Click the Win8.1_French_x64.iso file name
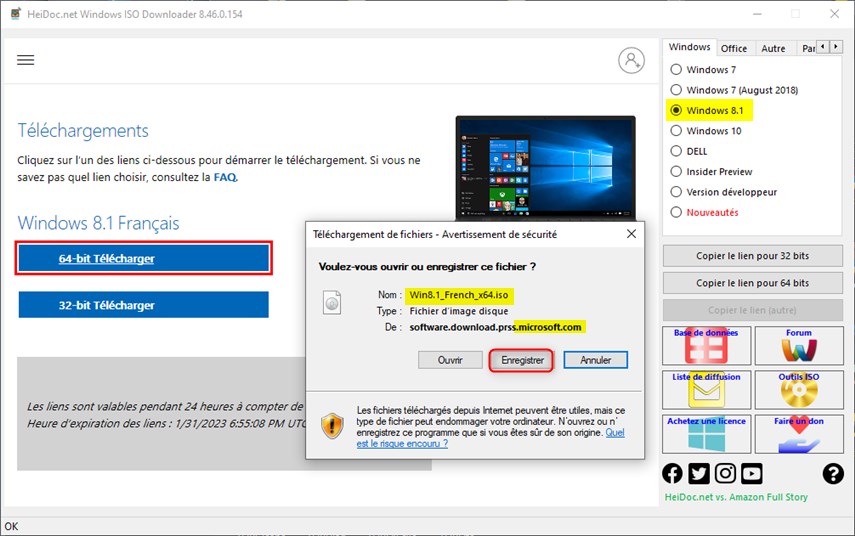Screen dimensions: 855x536 coord(459,295)
